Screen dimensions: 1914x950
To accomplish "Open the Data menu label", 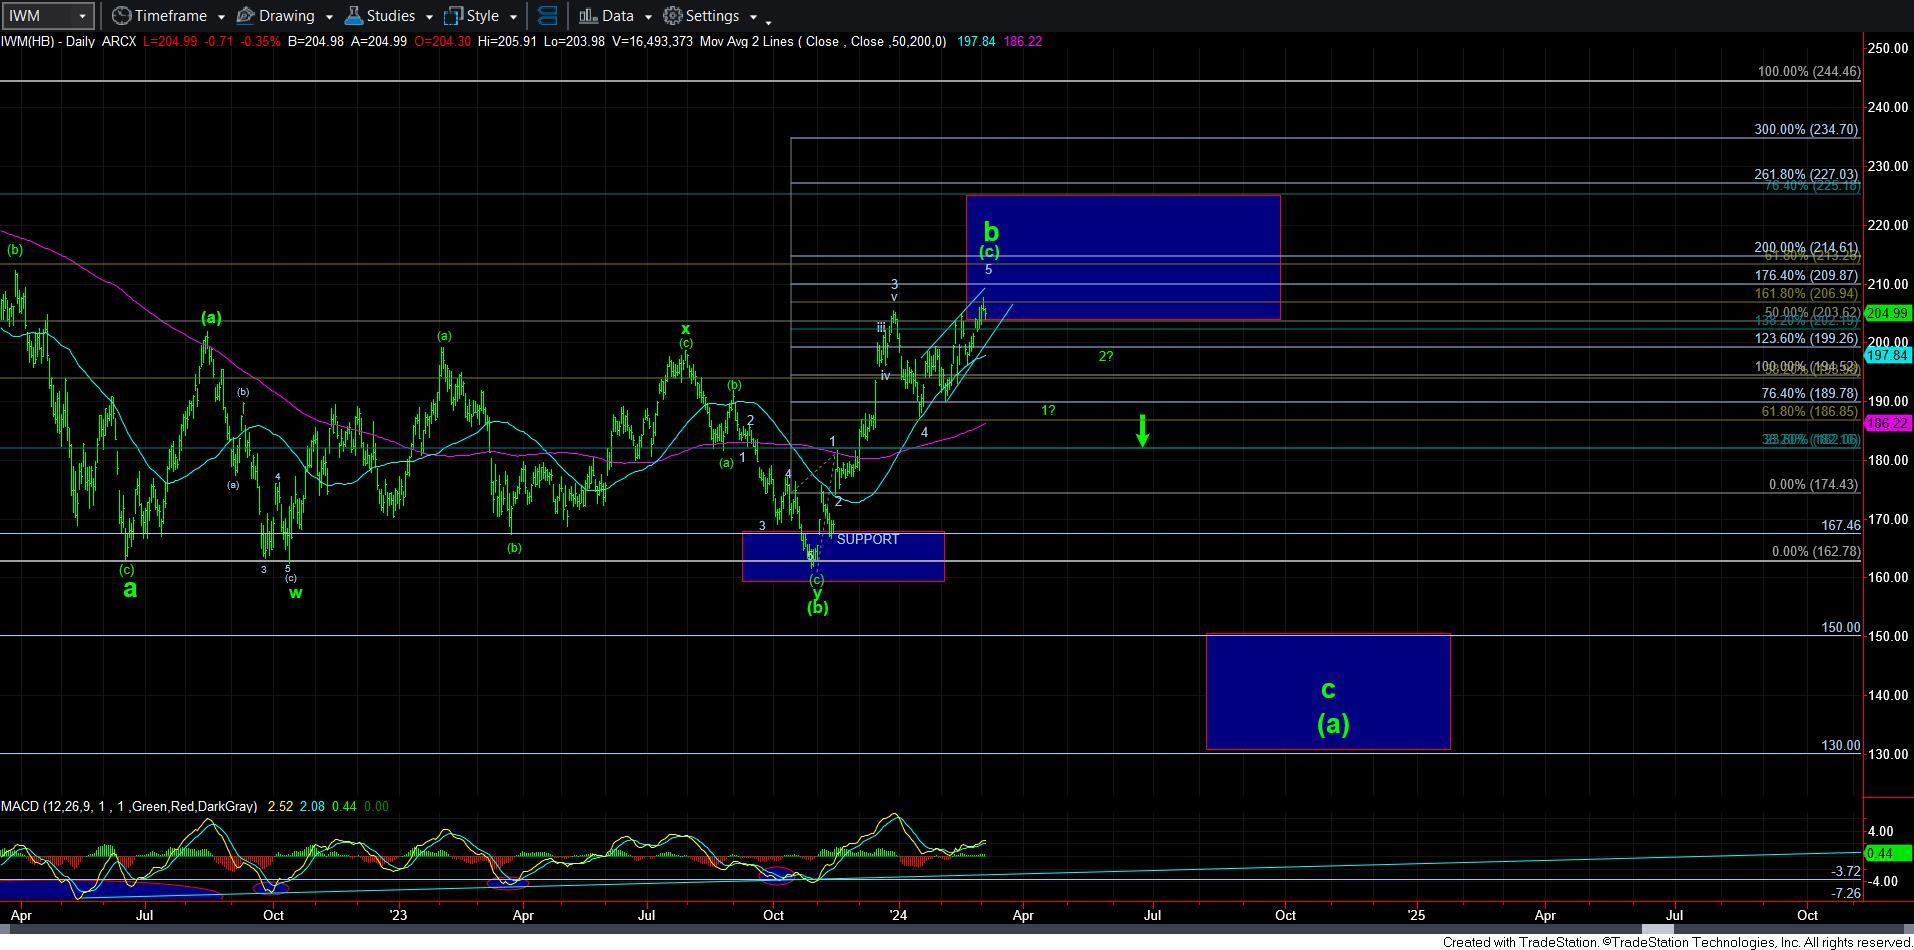I will coord(617,16).
